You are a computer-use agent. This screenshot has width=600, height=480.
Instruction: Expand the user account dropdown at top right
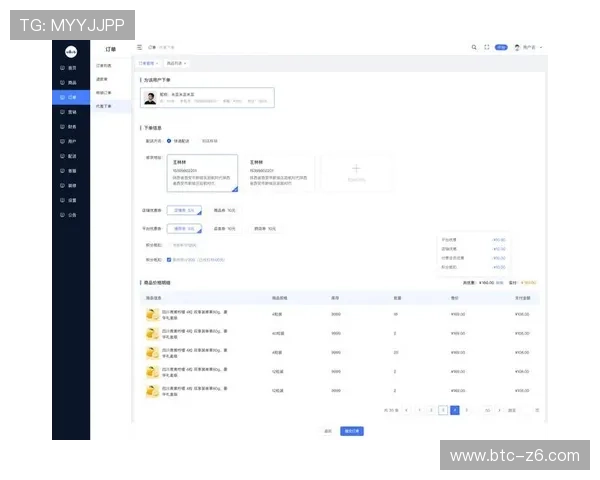[530, 47]
